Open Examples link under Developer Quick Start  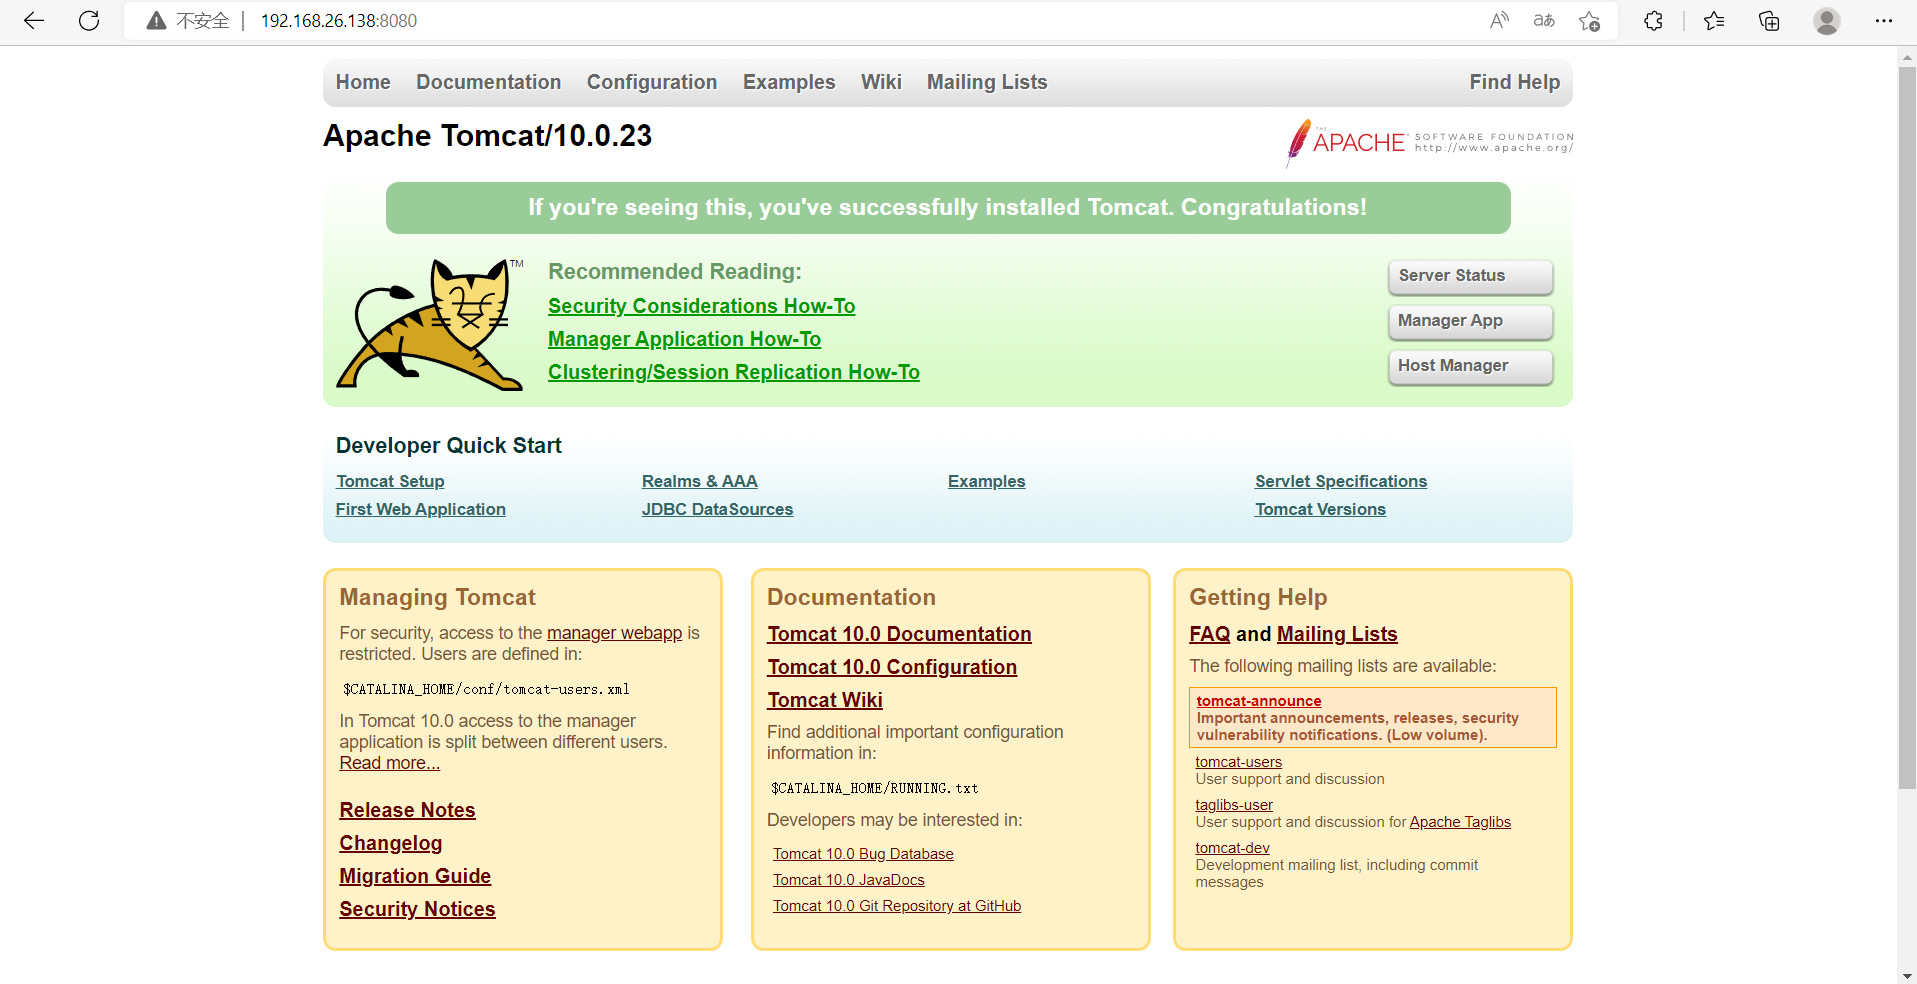[x=987, y=481]
